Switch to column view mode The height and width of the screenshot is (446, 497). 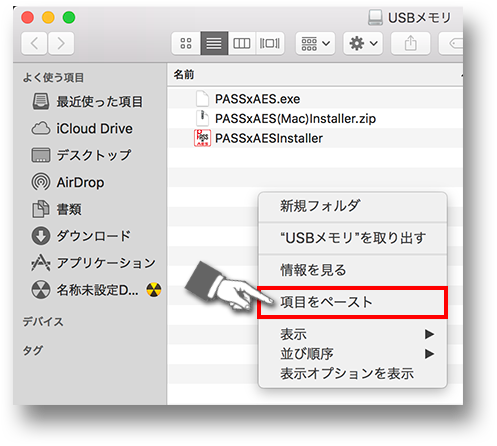click(x=242, y=43)
